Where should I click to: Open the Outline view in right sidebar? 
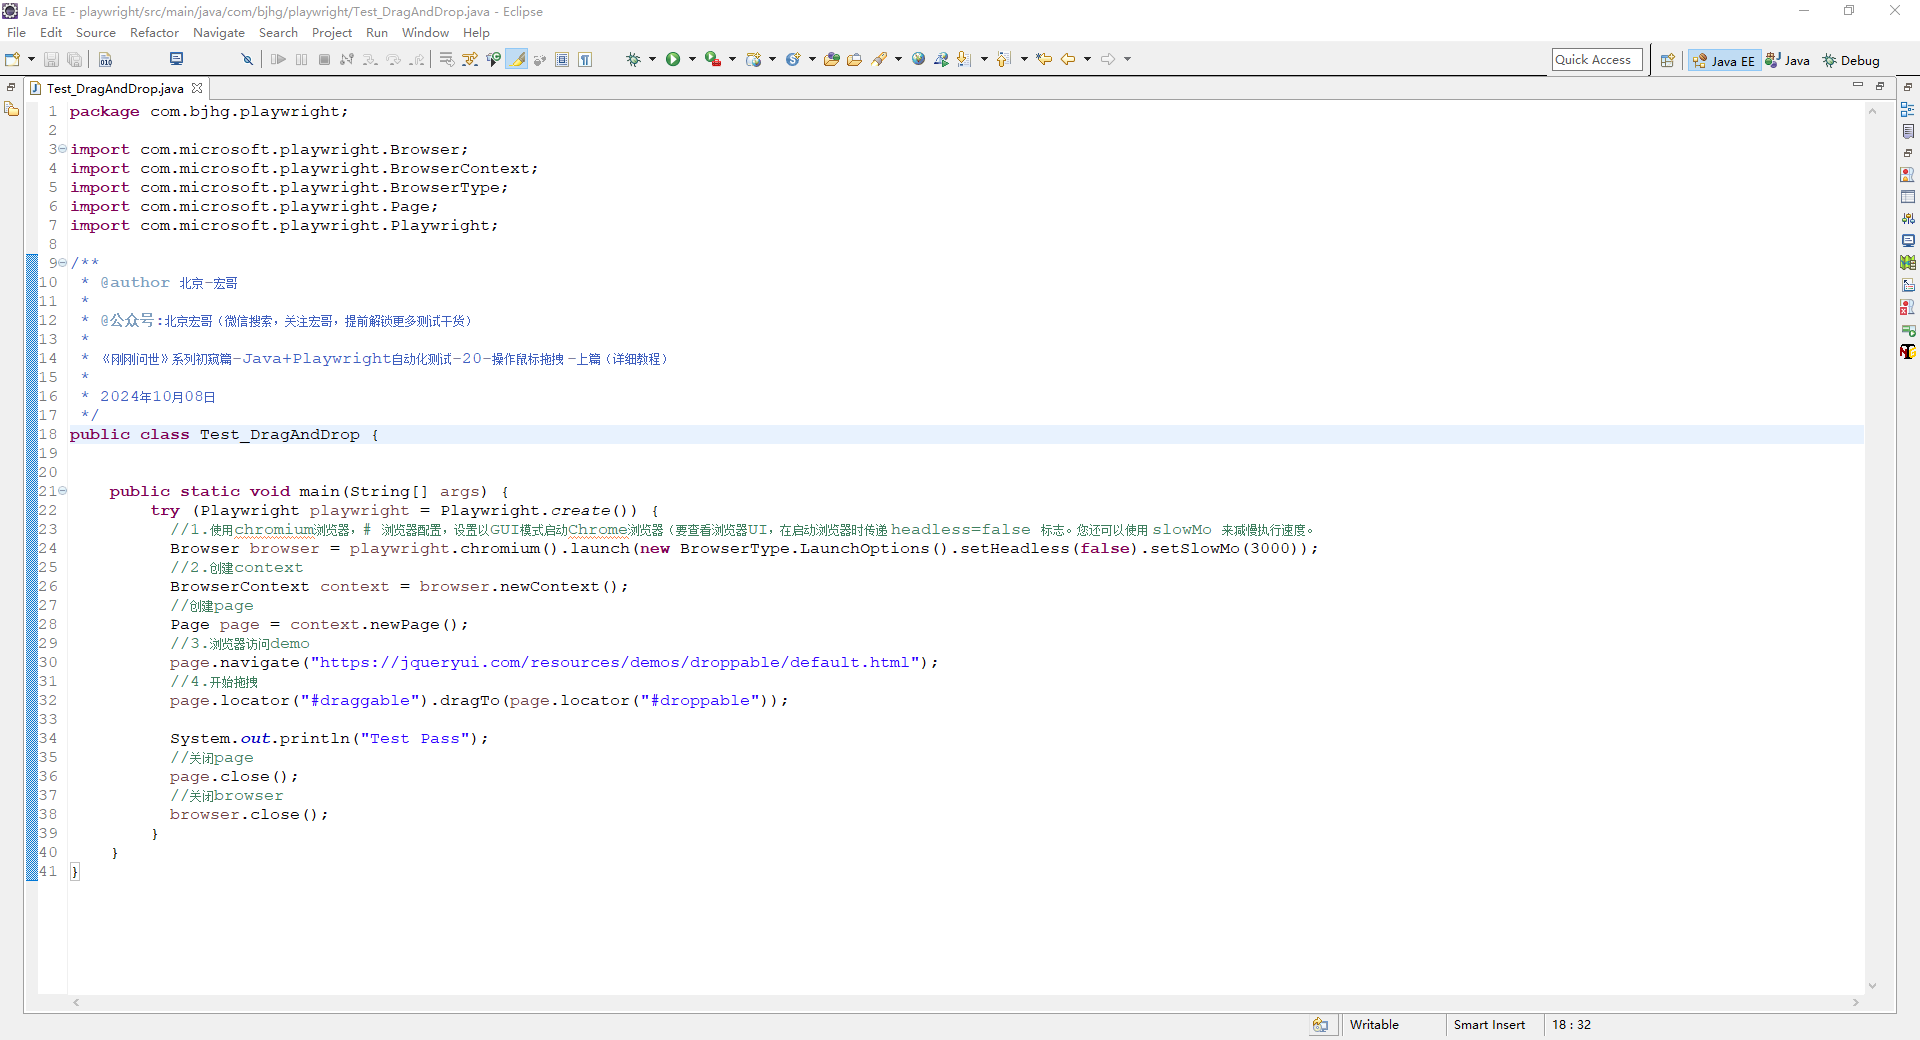[x=1907, y=110]
